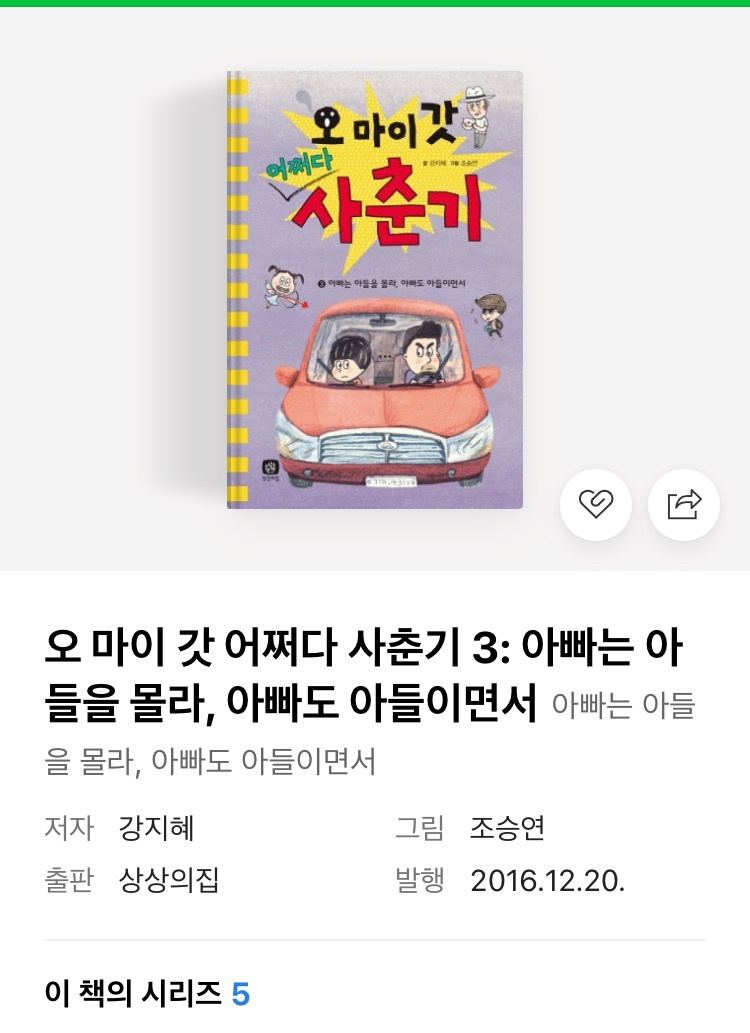
Task: Open the share icon button
Action: 684,505
